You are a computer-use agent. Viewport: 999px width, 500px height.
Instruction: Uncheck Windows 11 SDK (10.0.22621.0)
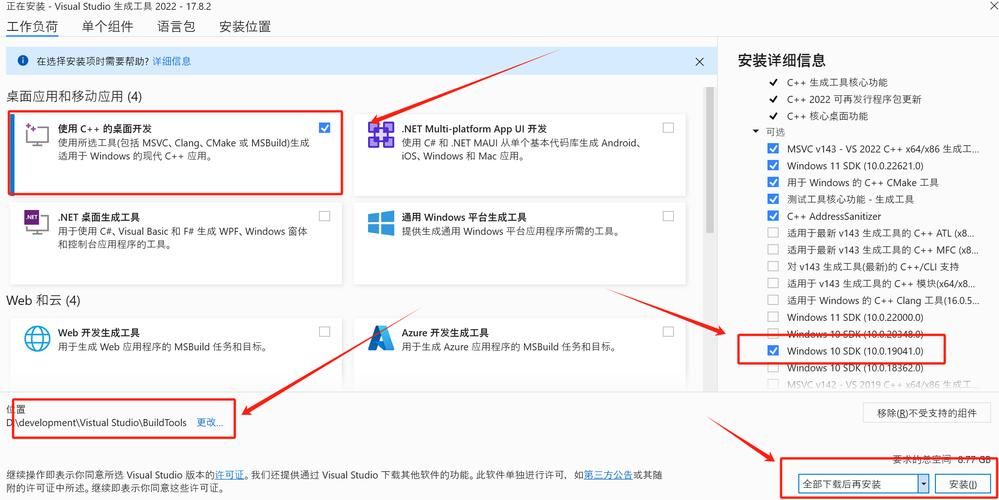(773, 165)
